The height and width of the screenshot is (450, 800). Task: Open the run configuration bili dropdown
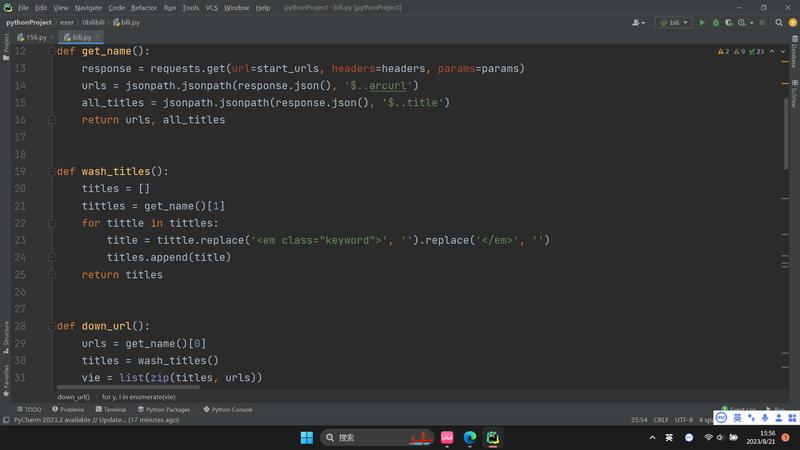673,22
